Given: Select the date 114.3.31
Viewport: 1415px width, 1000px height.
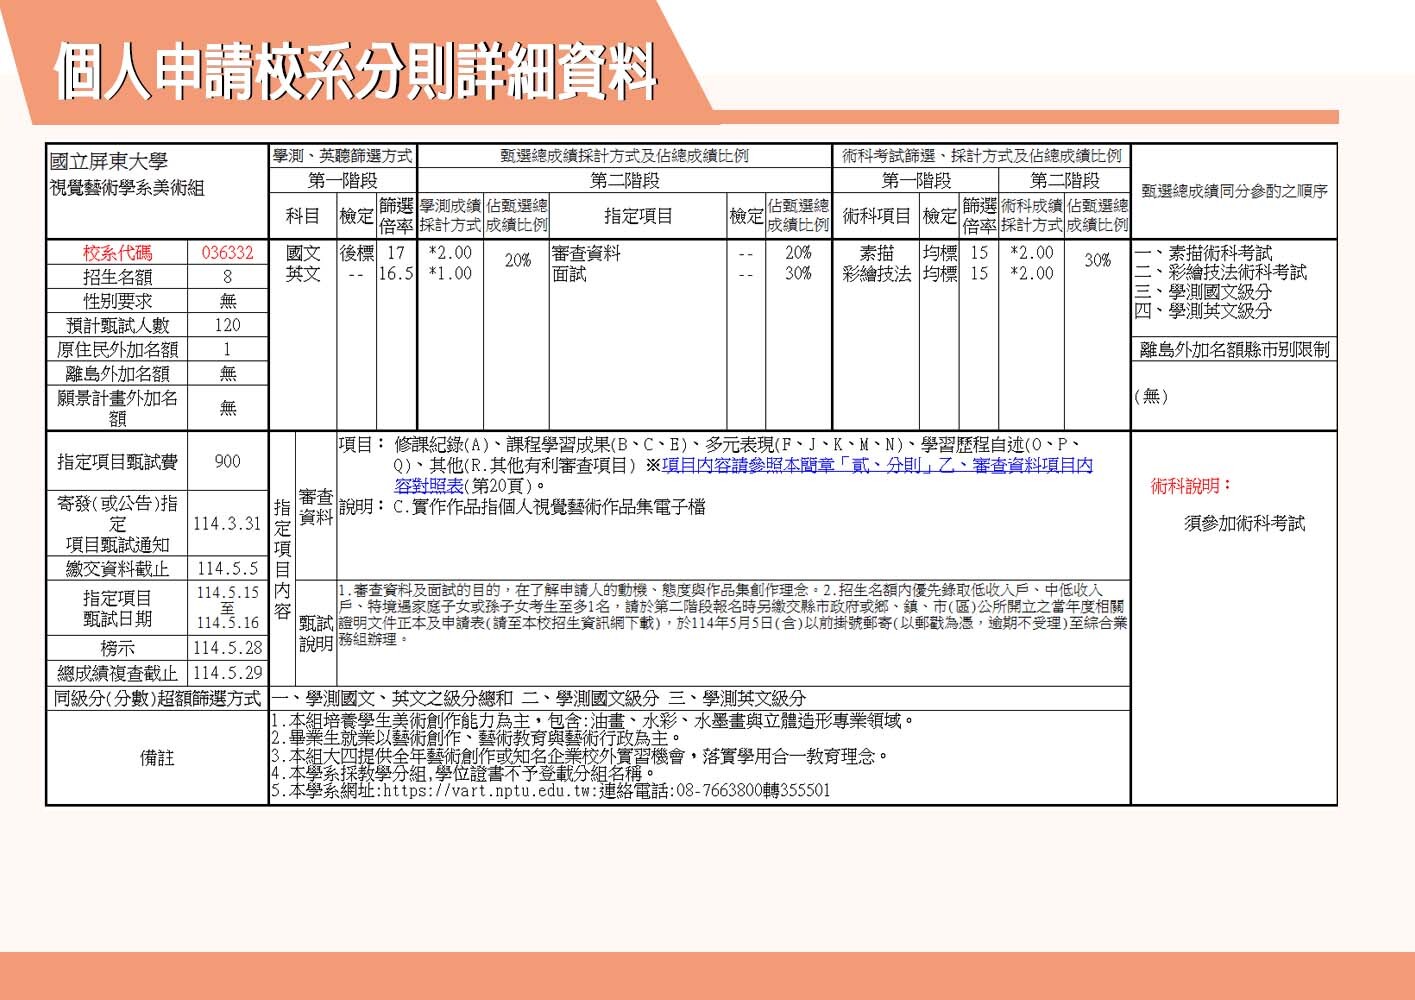Looking at the screenshot, I should click(227, 523).
